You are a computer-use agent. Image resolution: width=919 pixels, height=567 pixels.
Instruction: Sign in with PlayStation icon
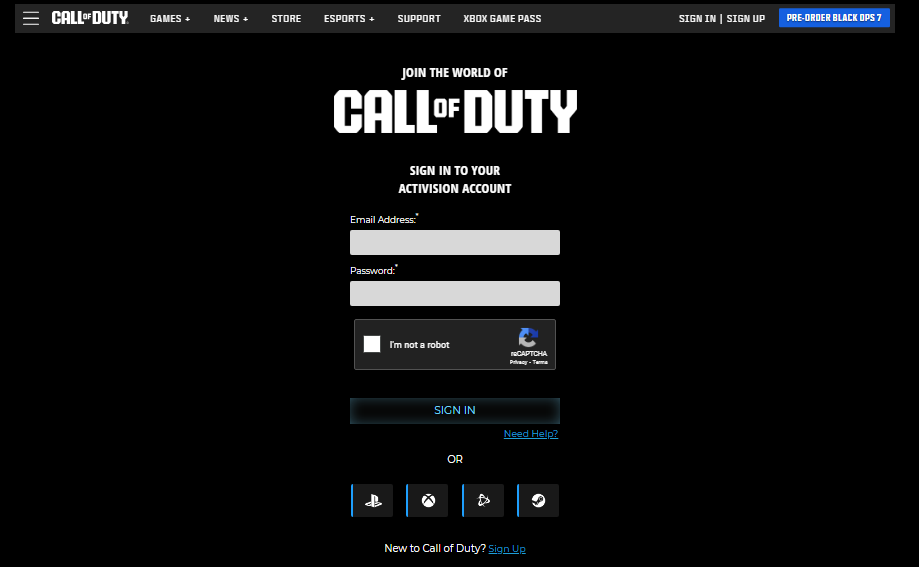pos(372,500)
